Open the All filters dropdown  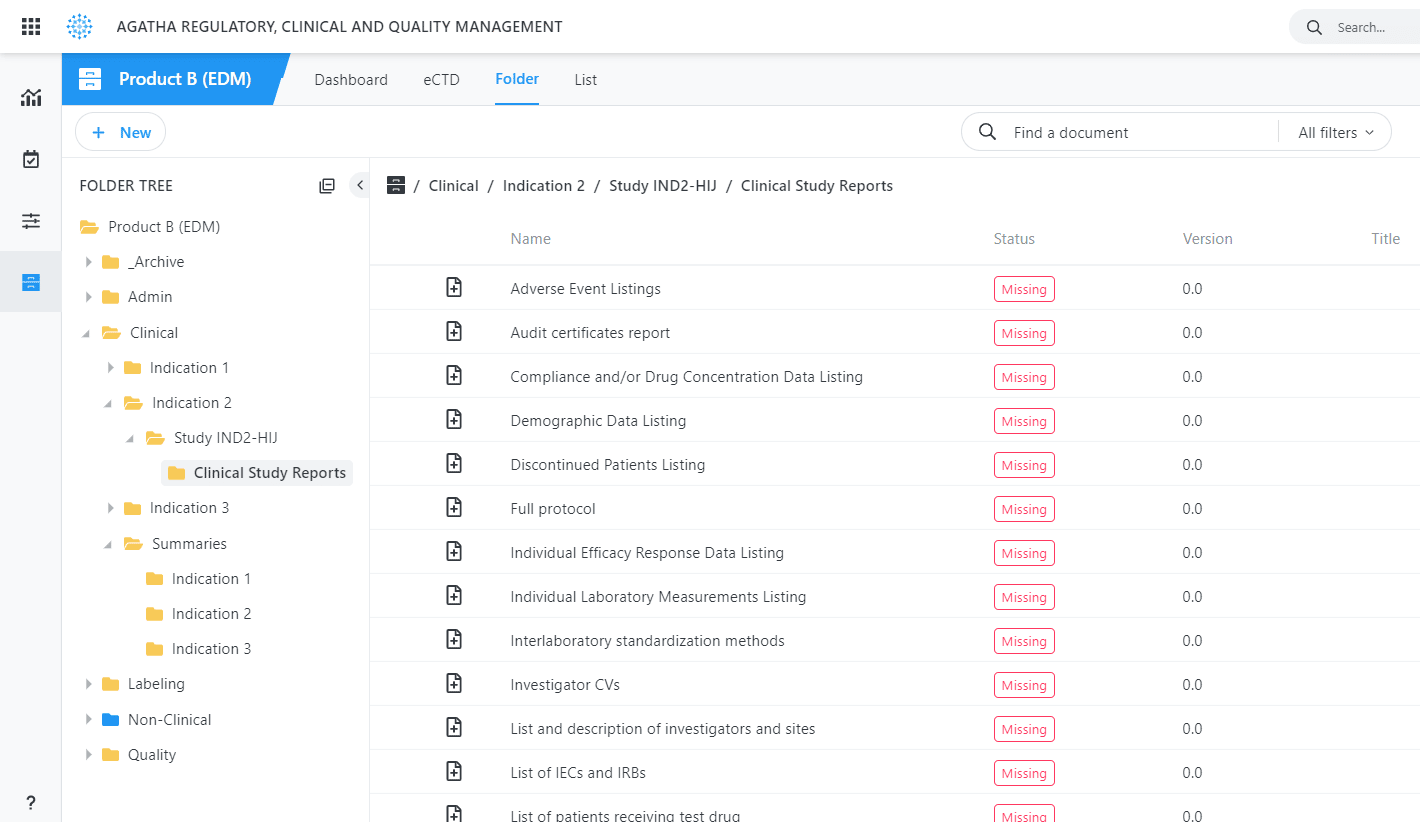pos(1335,132)
